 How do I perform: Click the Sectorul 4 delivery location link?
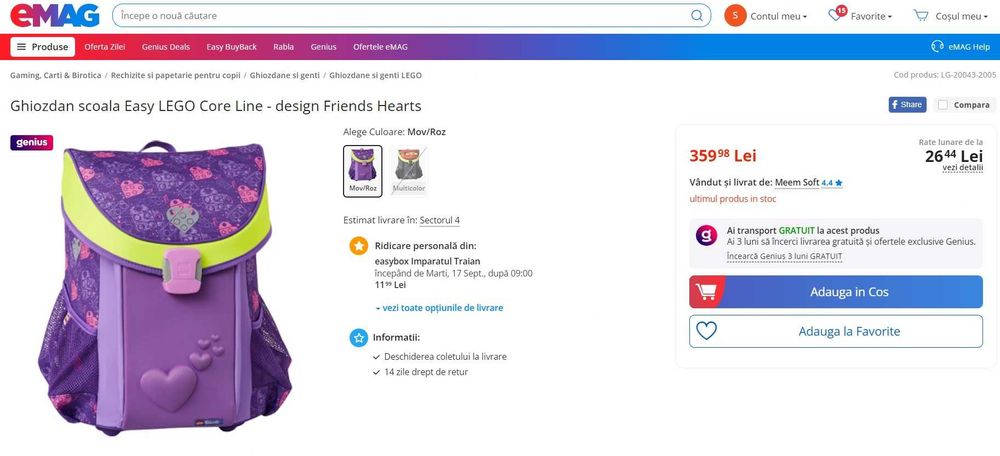tap(440, 220)
